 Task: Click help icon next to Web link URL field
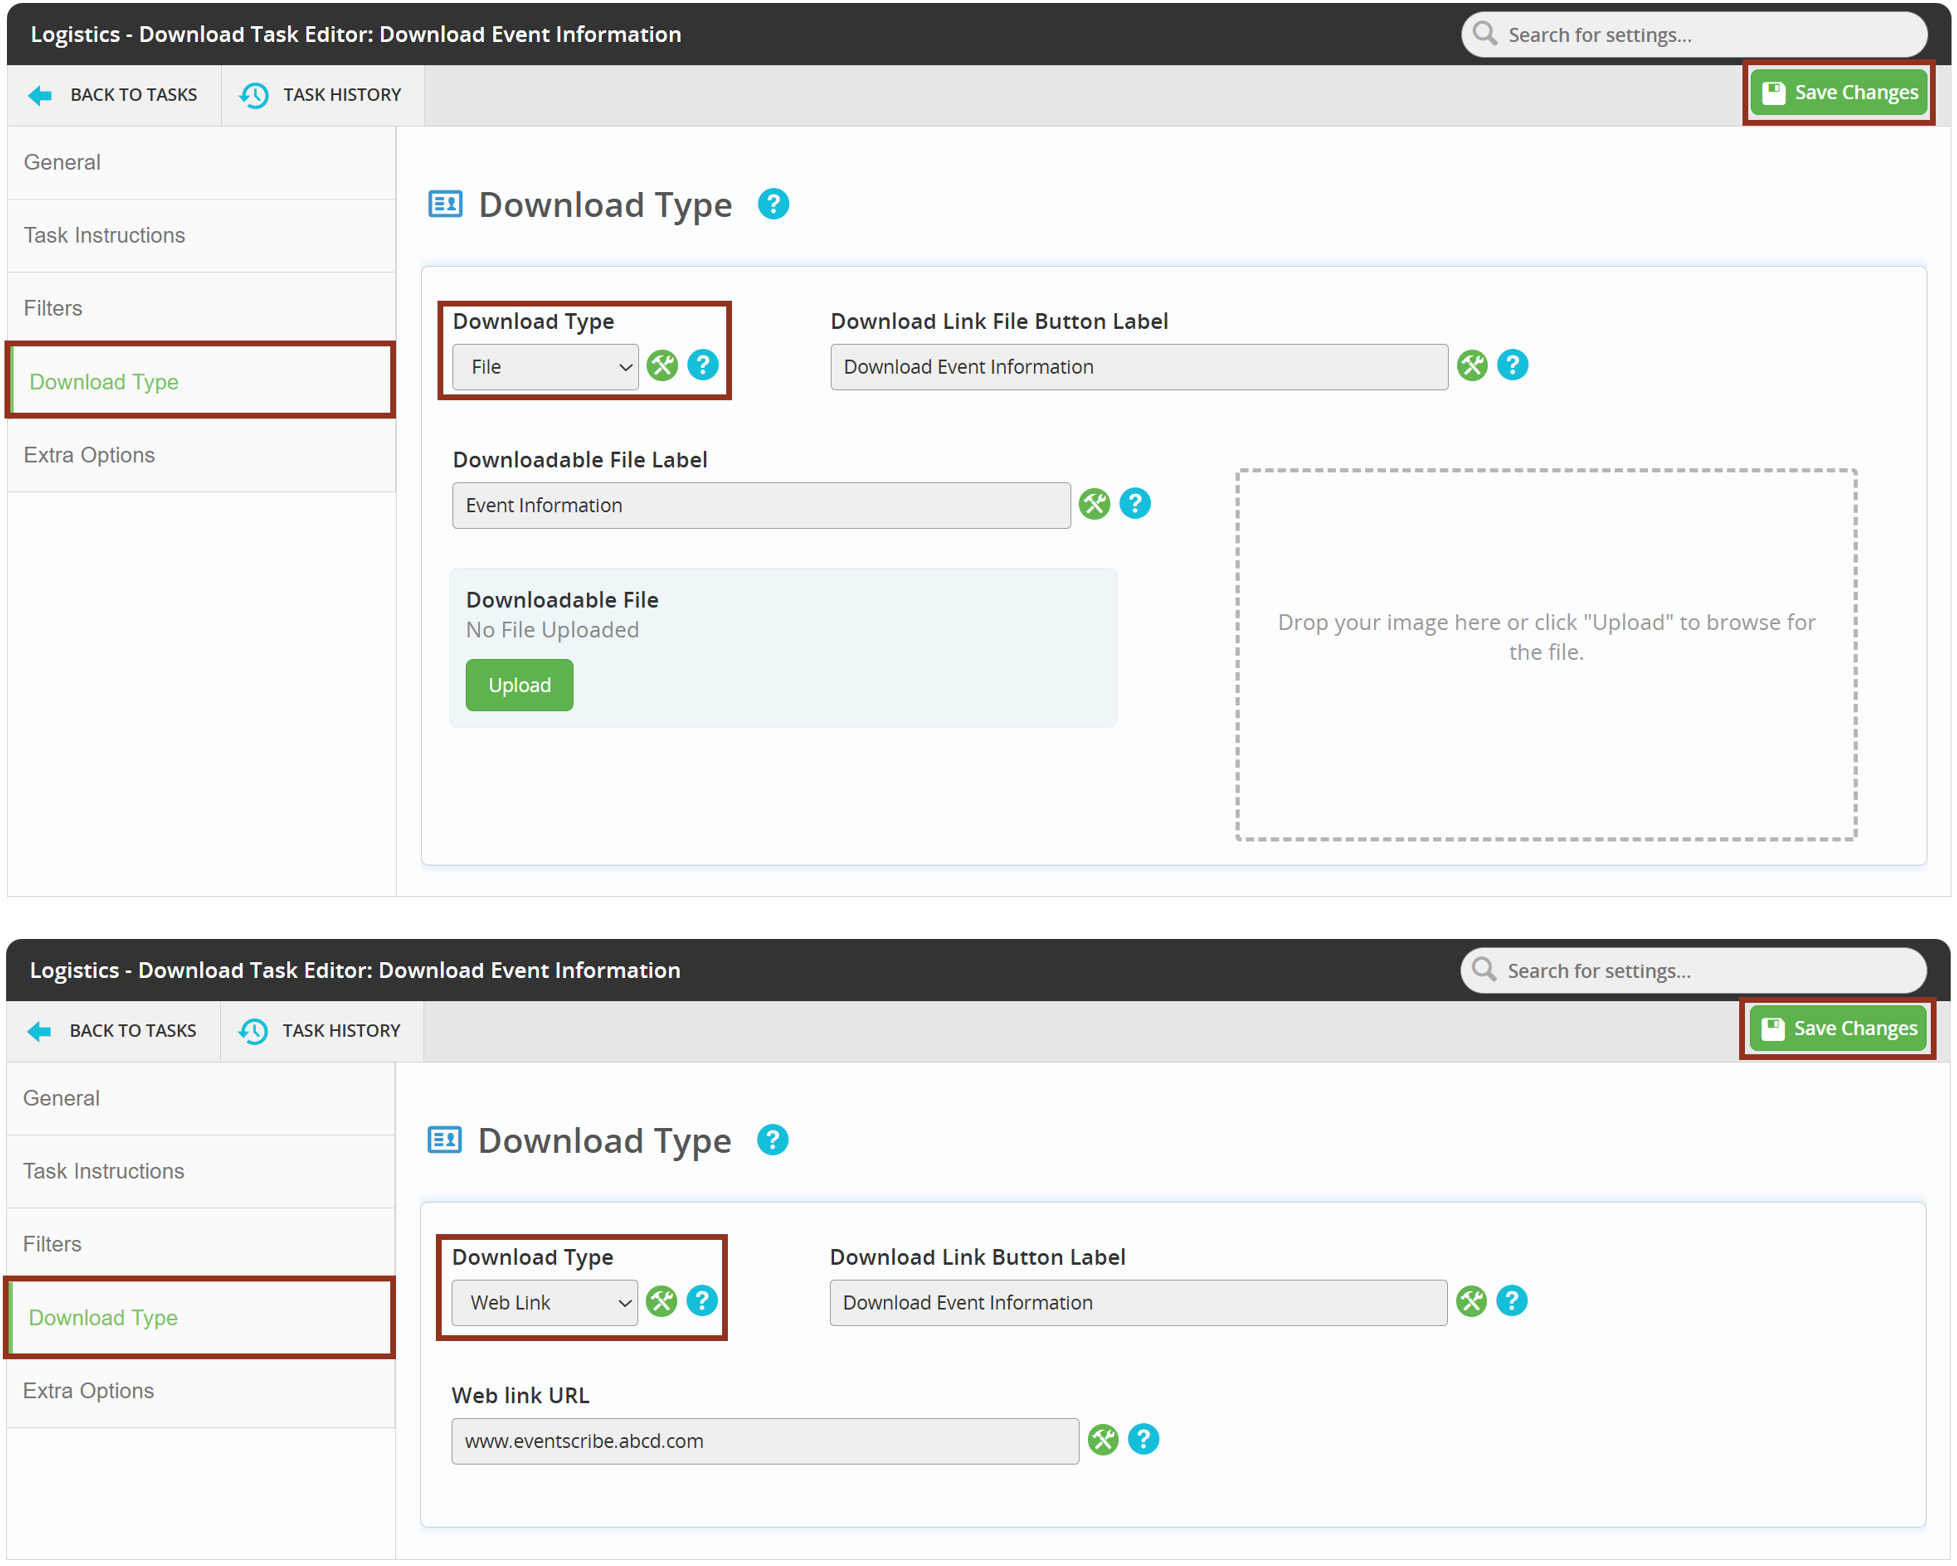1143,1440
